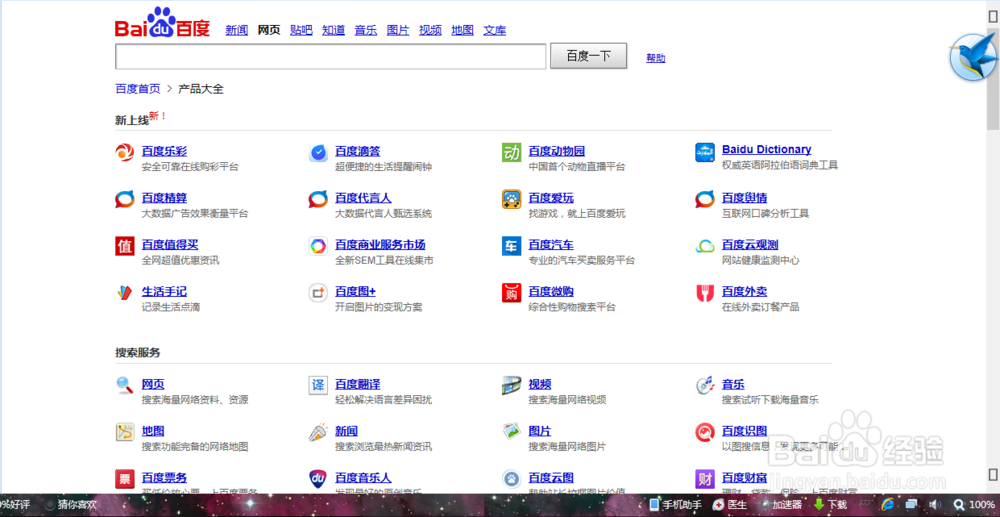
Task: Open 手机助手 in the browser status bar
Action: coord(675,505)
